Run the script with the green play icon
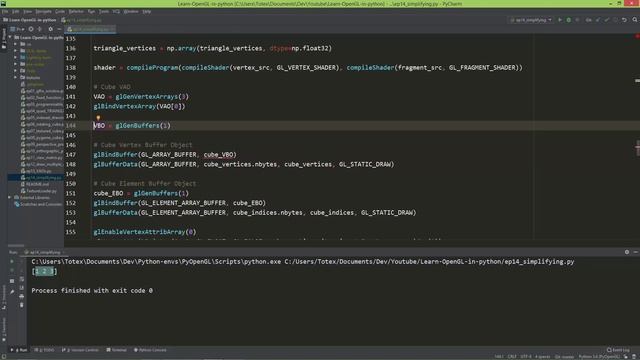 [560, 20]
